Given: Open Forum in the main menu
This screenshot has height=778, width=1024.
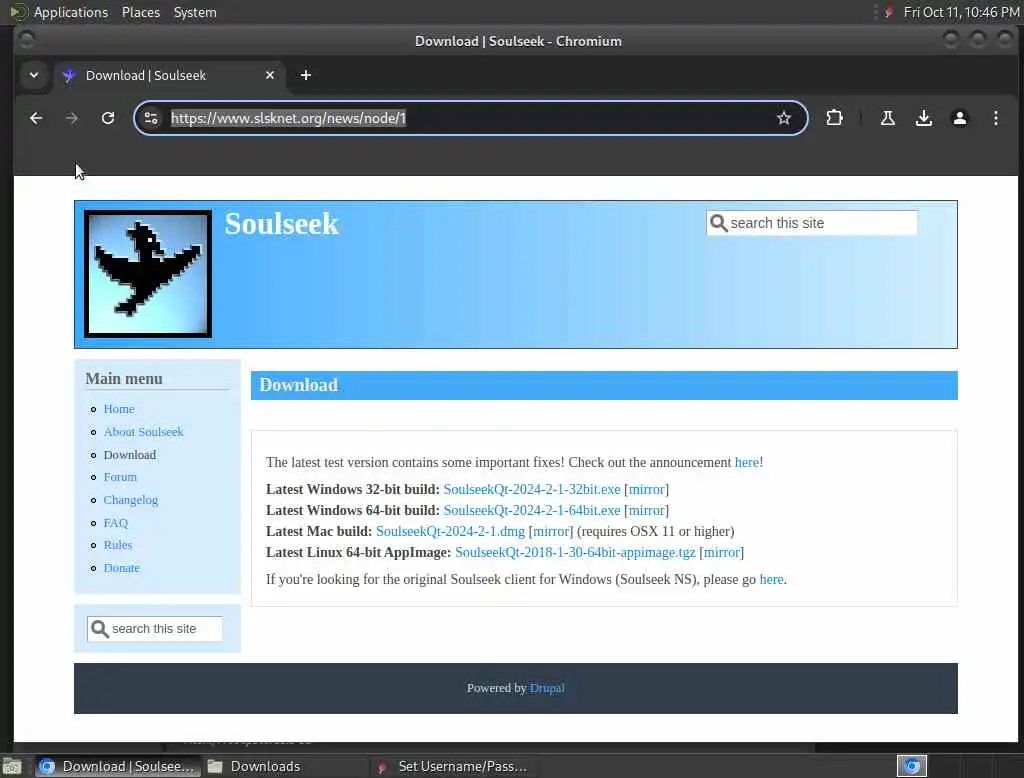Looking at the screenshot, I should click(120, 477).
